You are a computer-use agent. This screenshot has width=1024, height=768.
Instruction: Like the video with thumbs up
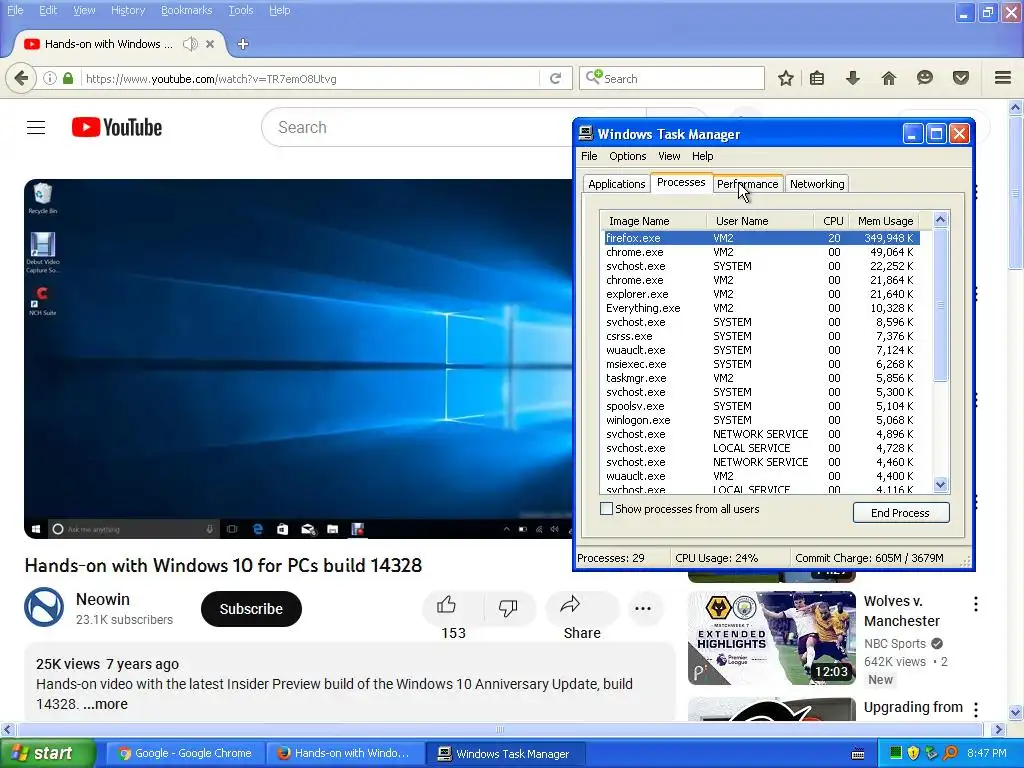click(x=447, y=605)
